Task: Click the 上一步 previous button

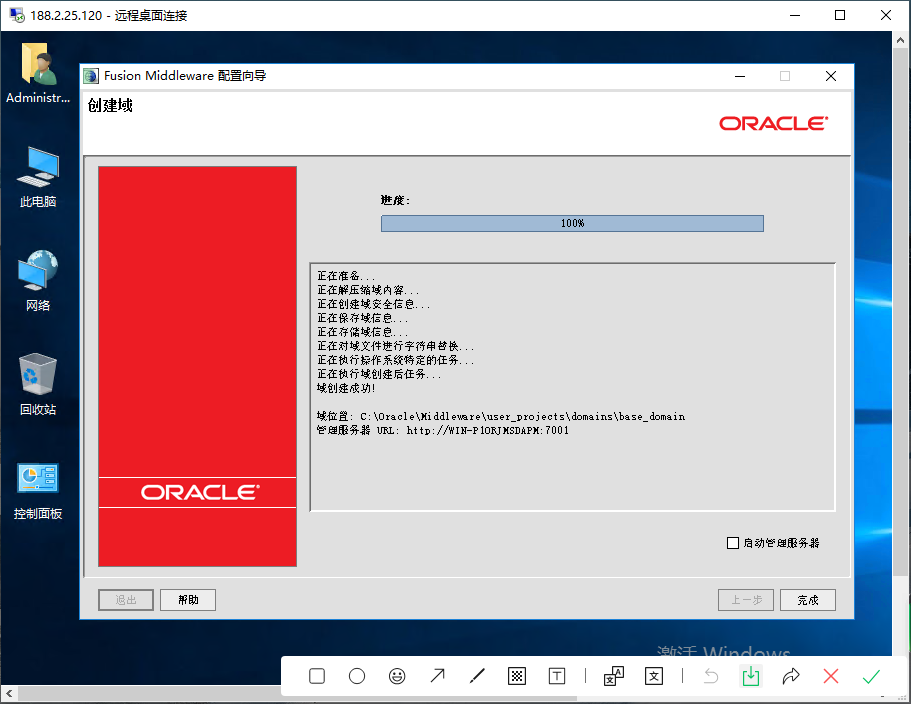Action: [746, 600]
